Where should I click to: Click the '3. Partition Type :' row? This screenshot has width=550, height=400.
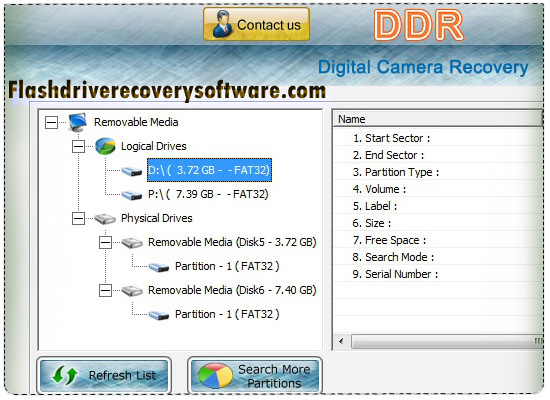[x=437, y=172]
